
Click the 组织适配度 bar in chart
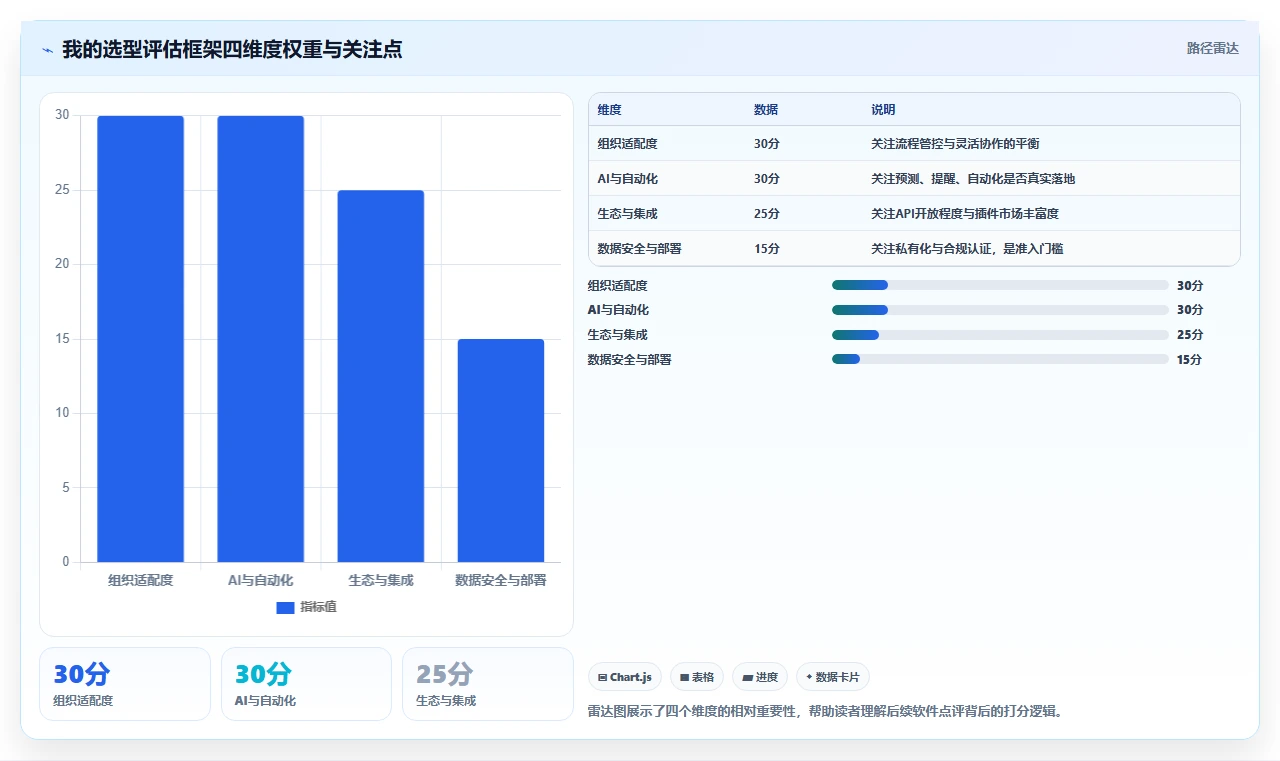pyautogui.click(x=140, y=339)
